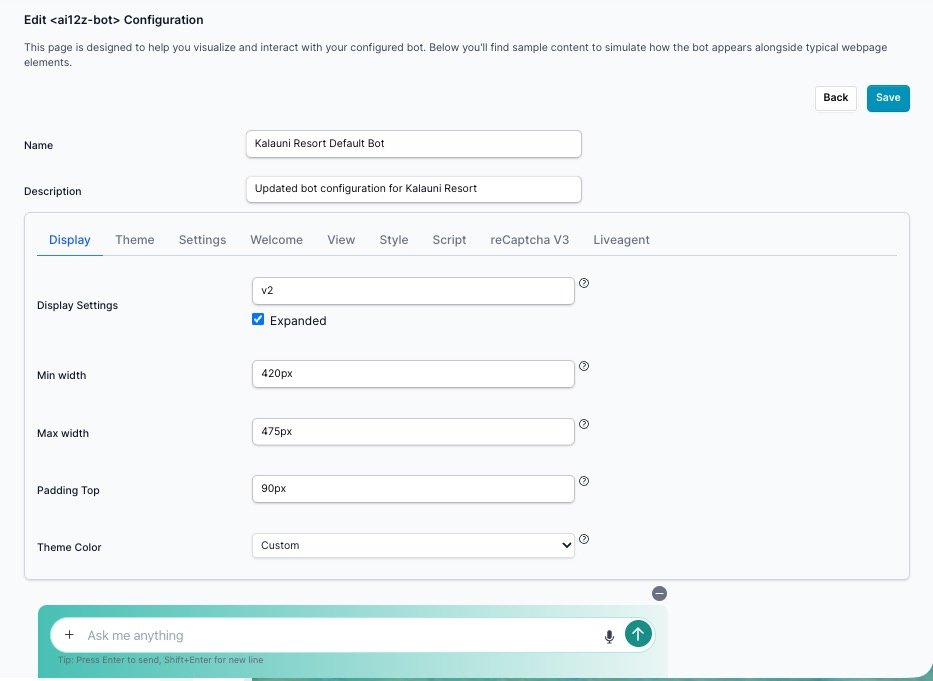Image resolution: width=933 pixels, height=681 pixels.
Task: Uncheck the Expanded checkbox
Action: [258, 320]
